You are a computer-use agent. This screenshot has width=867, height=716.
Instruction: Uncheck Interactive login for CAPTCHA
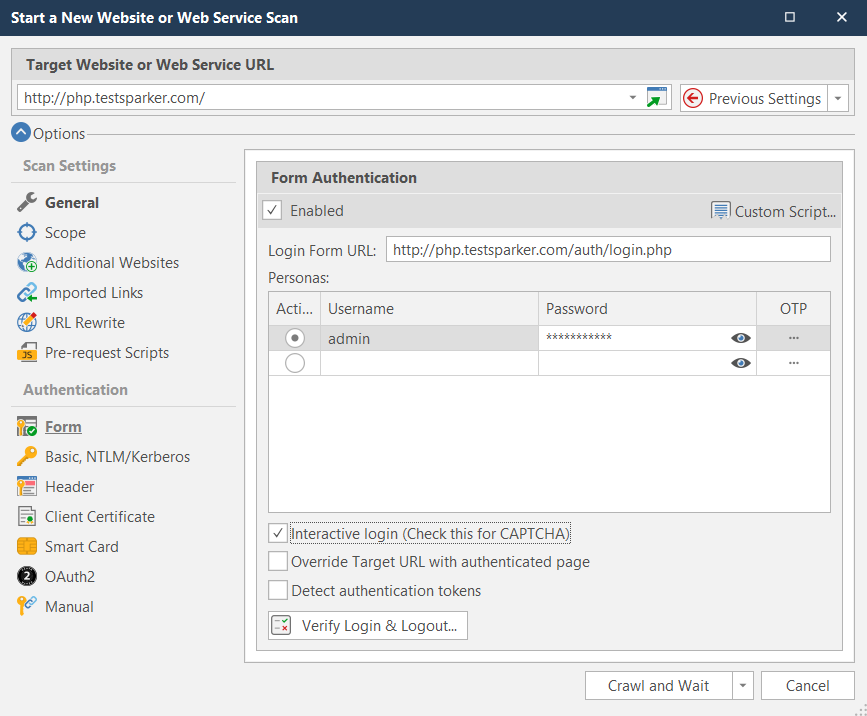277,533
